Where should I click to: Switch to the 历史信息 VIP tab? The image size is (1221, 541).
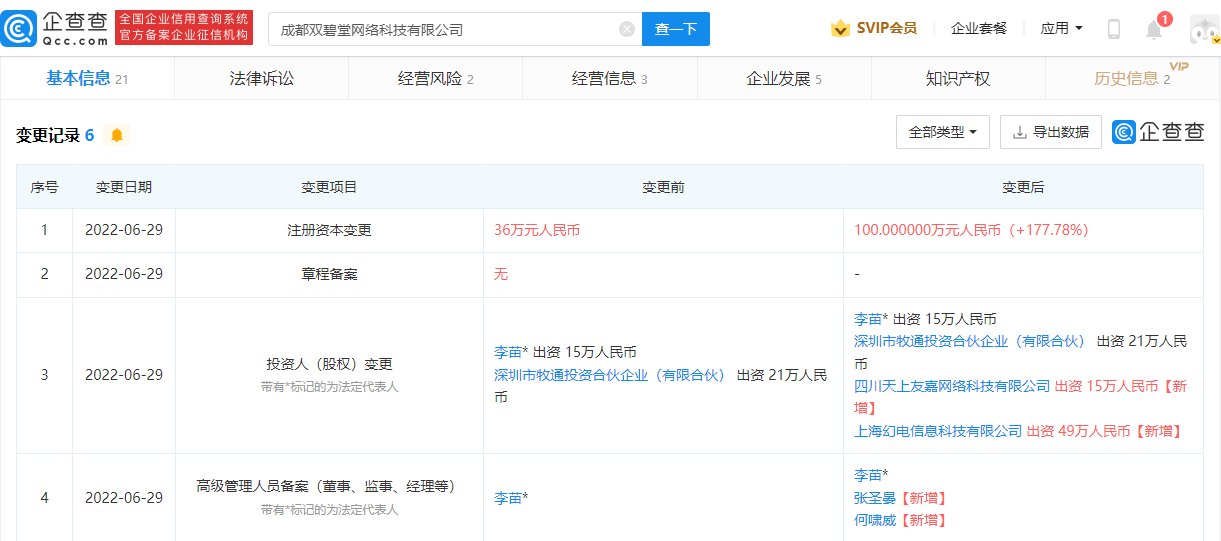[1133, 78]
